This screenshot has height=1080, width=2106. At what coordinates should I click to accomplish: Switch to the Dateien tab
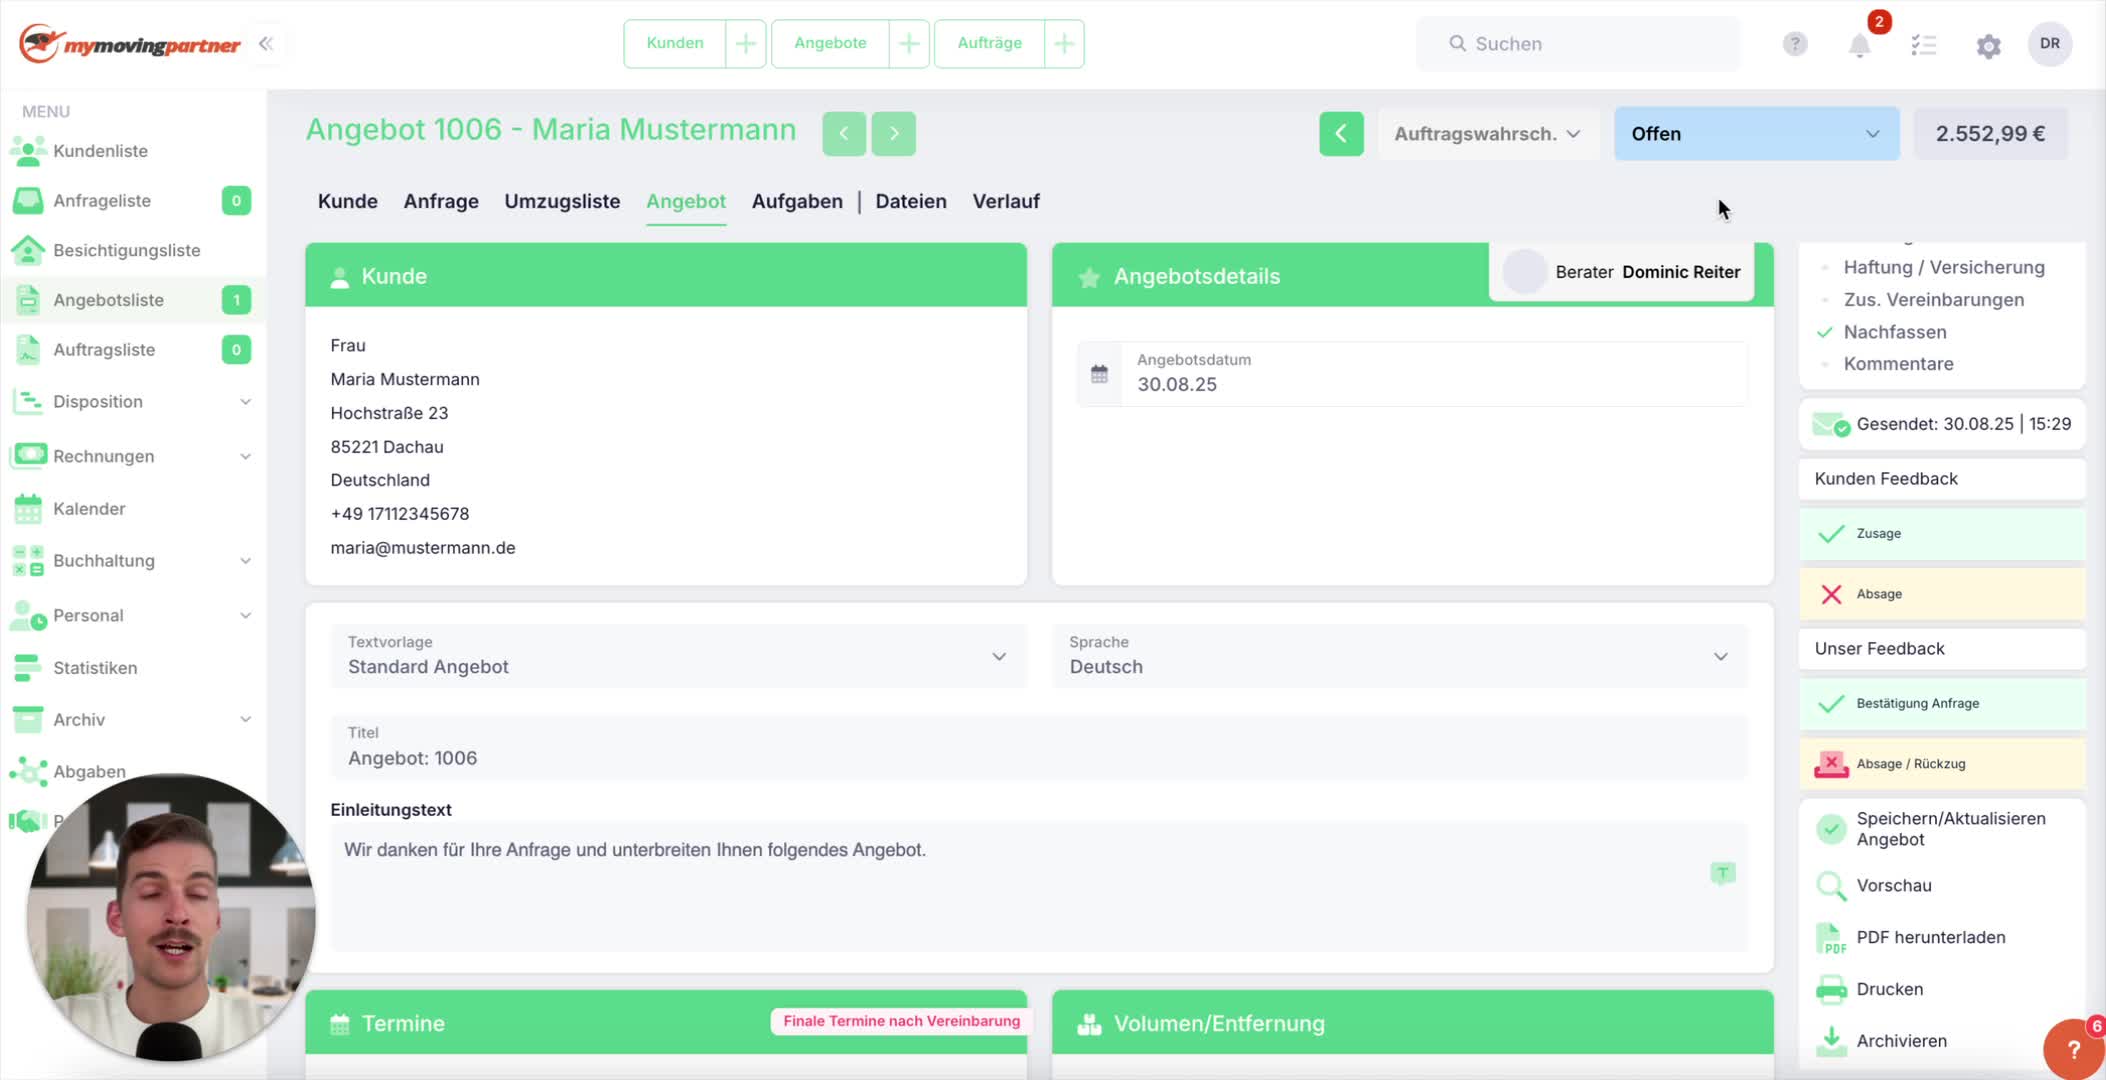click(911, 201)
